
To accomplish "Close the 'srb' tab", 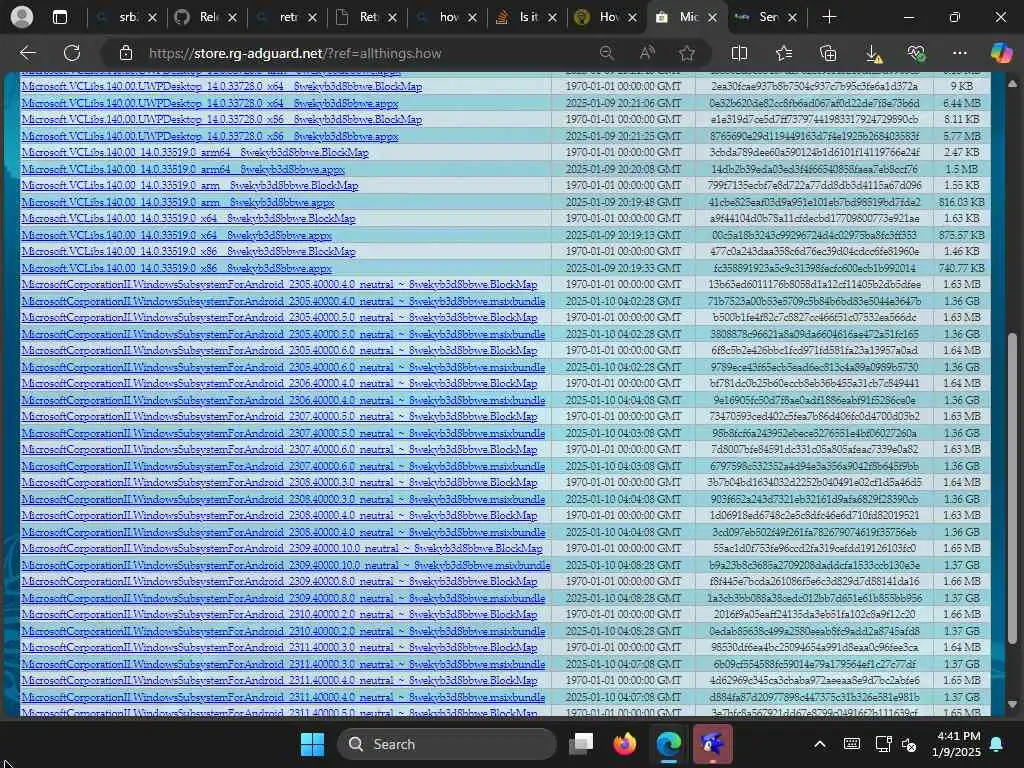I will point(152,18).
